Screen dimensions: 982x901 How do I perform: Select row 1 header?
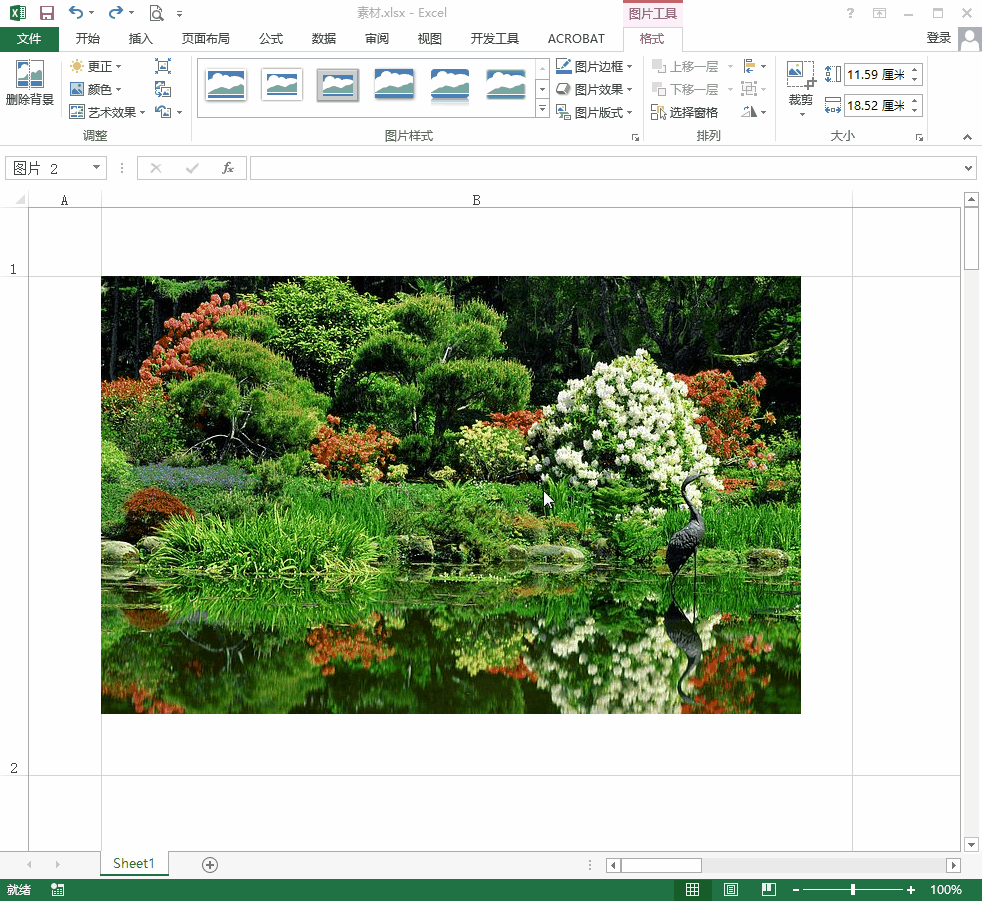pyautogui.click(x=14, y=242)
